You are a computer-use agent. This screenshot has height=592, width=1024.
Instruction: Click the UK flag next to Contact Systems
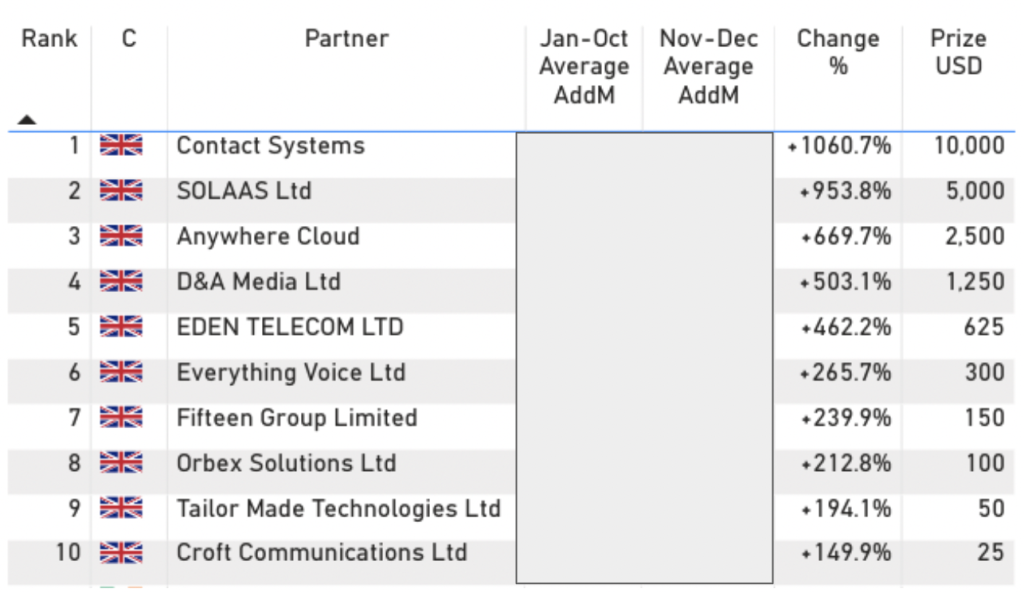coord(121,146)
